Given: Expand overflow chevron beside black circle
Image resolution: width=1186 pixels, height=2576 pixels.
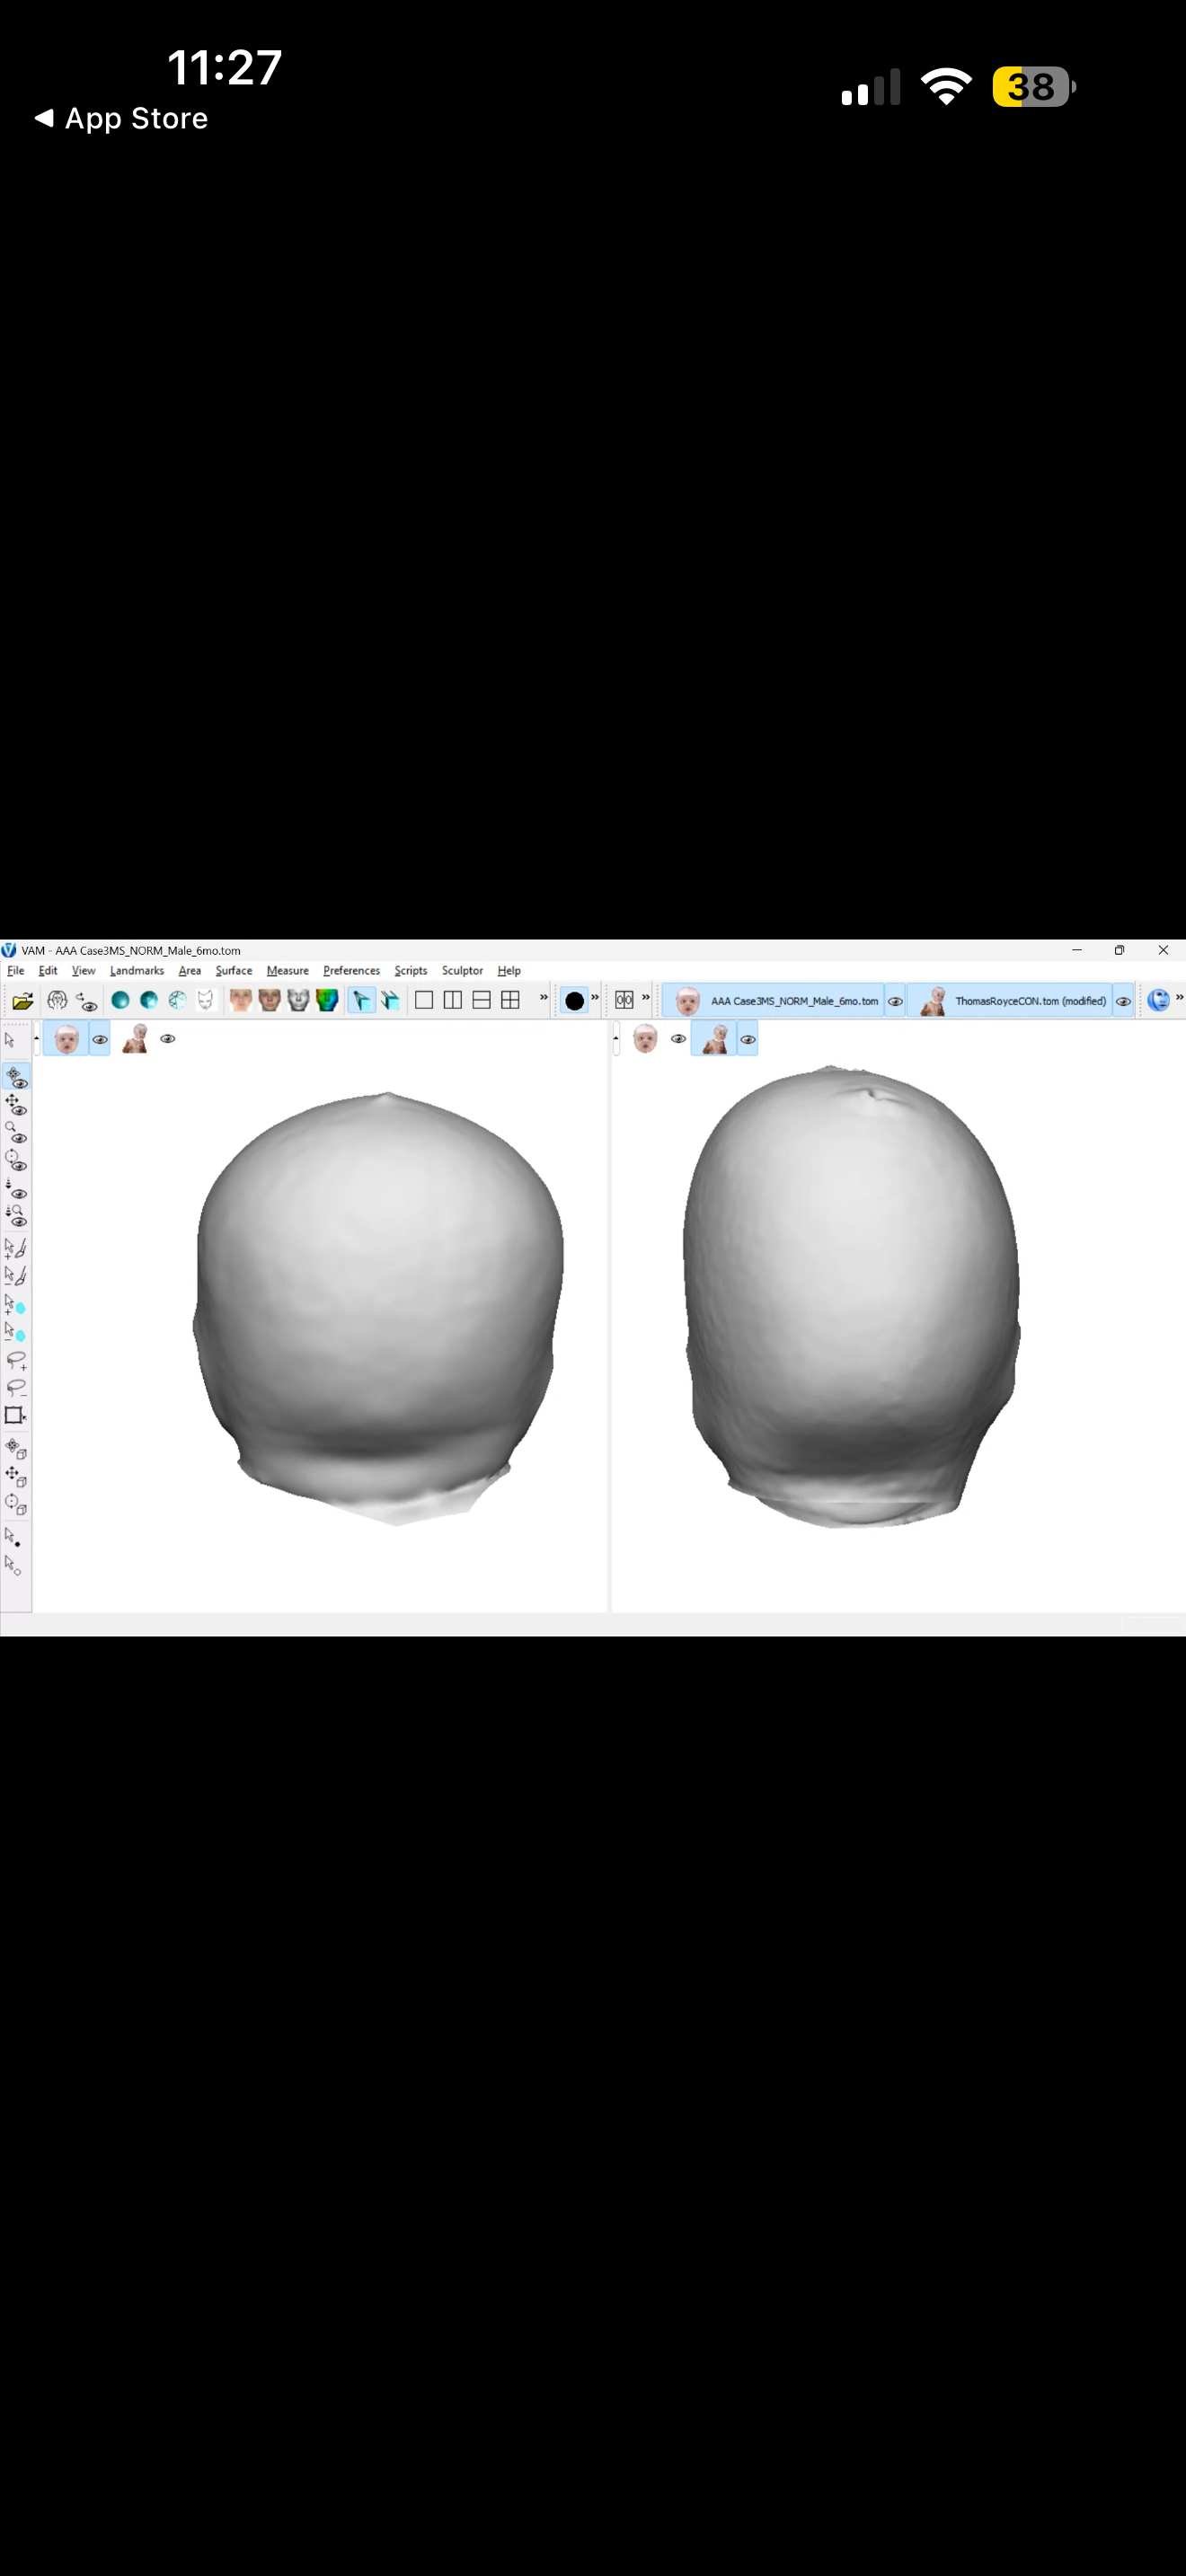Looking at the screenshot, I should pyautogui.click(x=595, y=997).
